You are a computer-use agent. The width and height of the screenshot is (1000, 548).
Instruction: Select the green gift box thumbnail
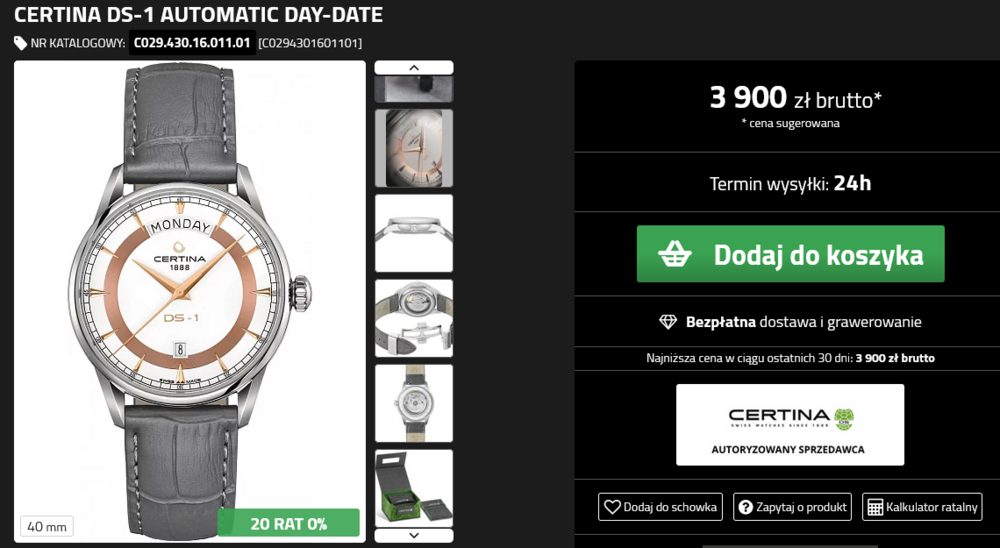point(414,488)
